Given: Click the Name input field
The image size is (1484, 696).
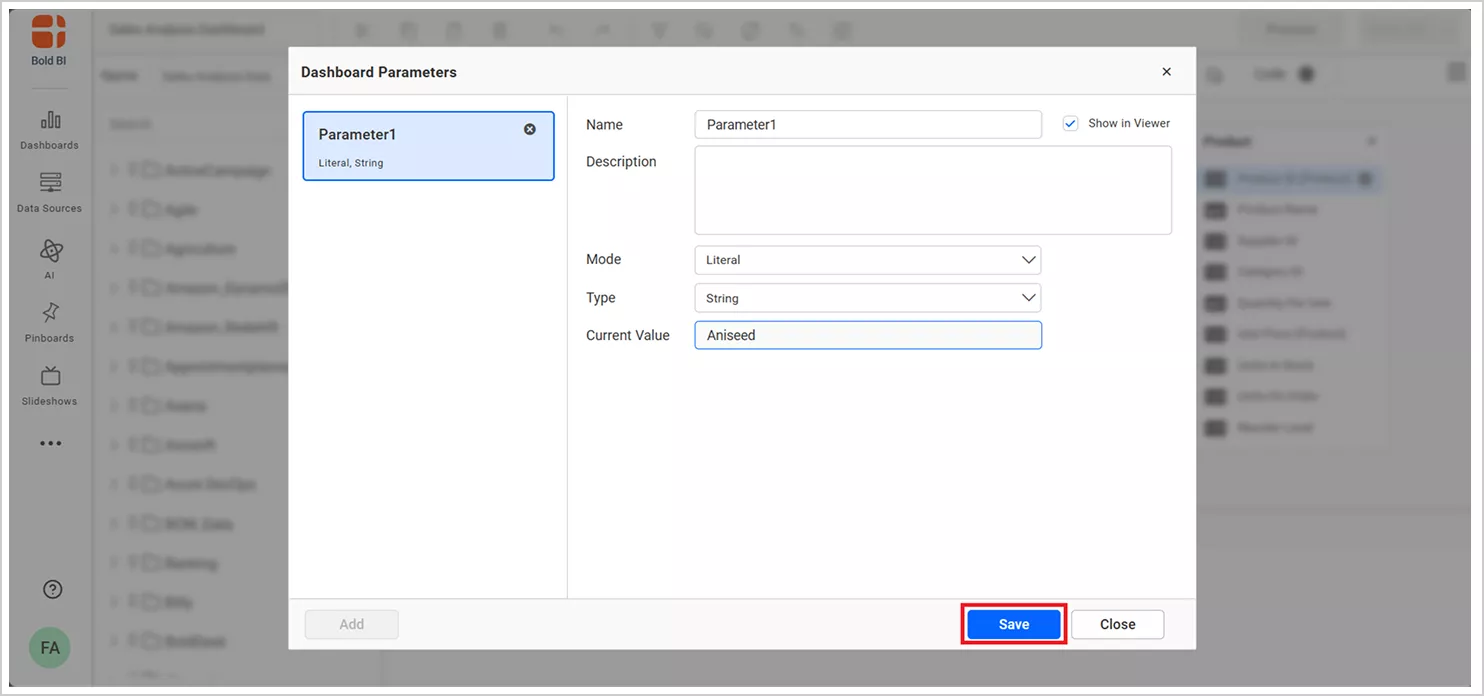Looking at the screenshot, I should [867, 124].
